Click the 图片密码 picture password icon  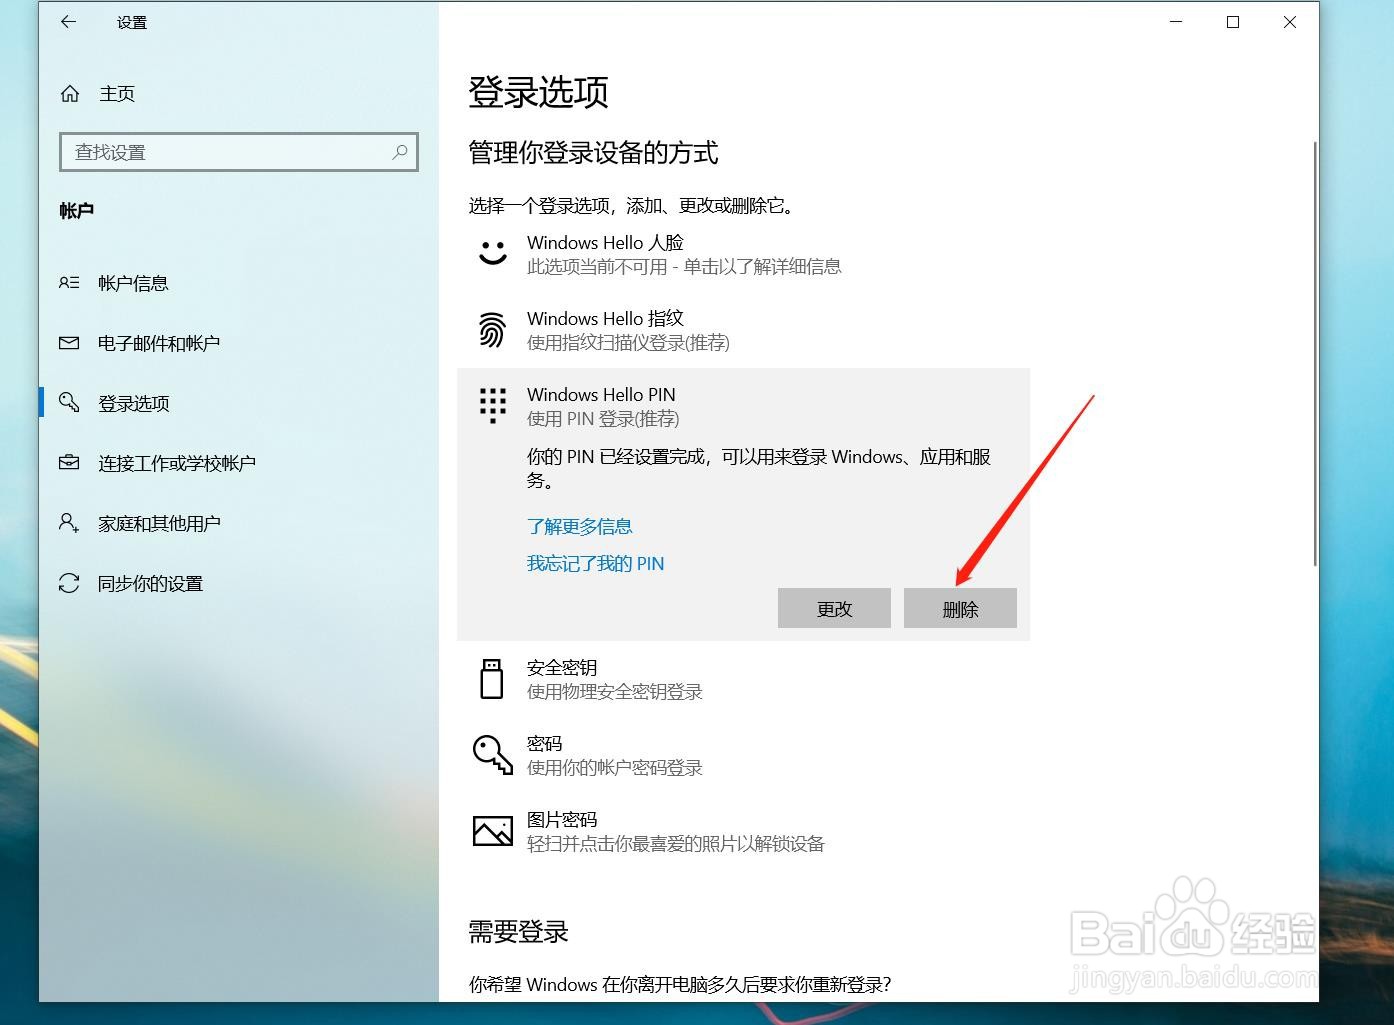(x=492, y=830)
